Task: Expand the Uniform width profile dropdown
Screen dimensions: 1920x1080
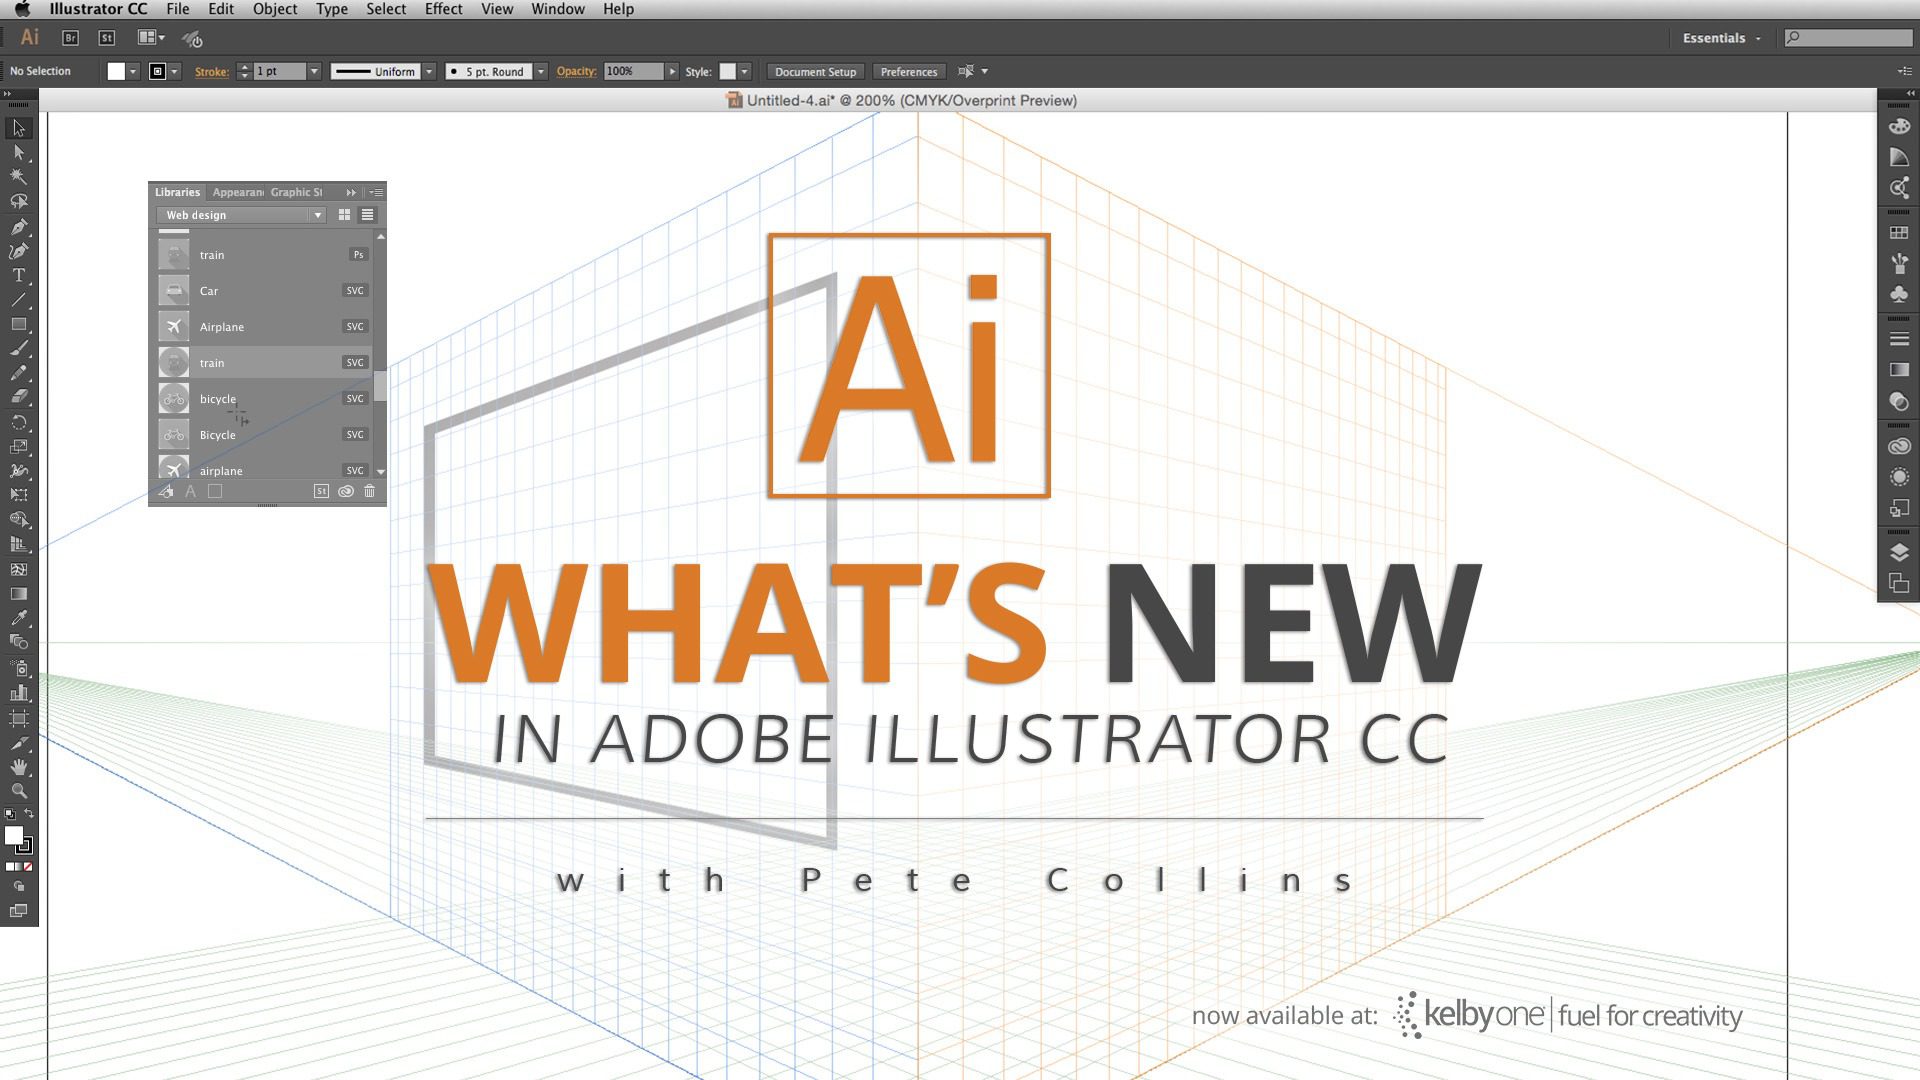Action: click(429, 71)
